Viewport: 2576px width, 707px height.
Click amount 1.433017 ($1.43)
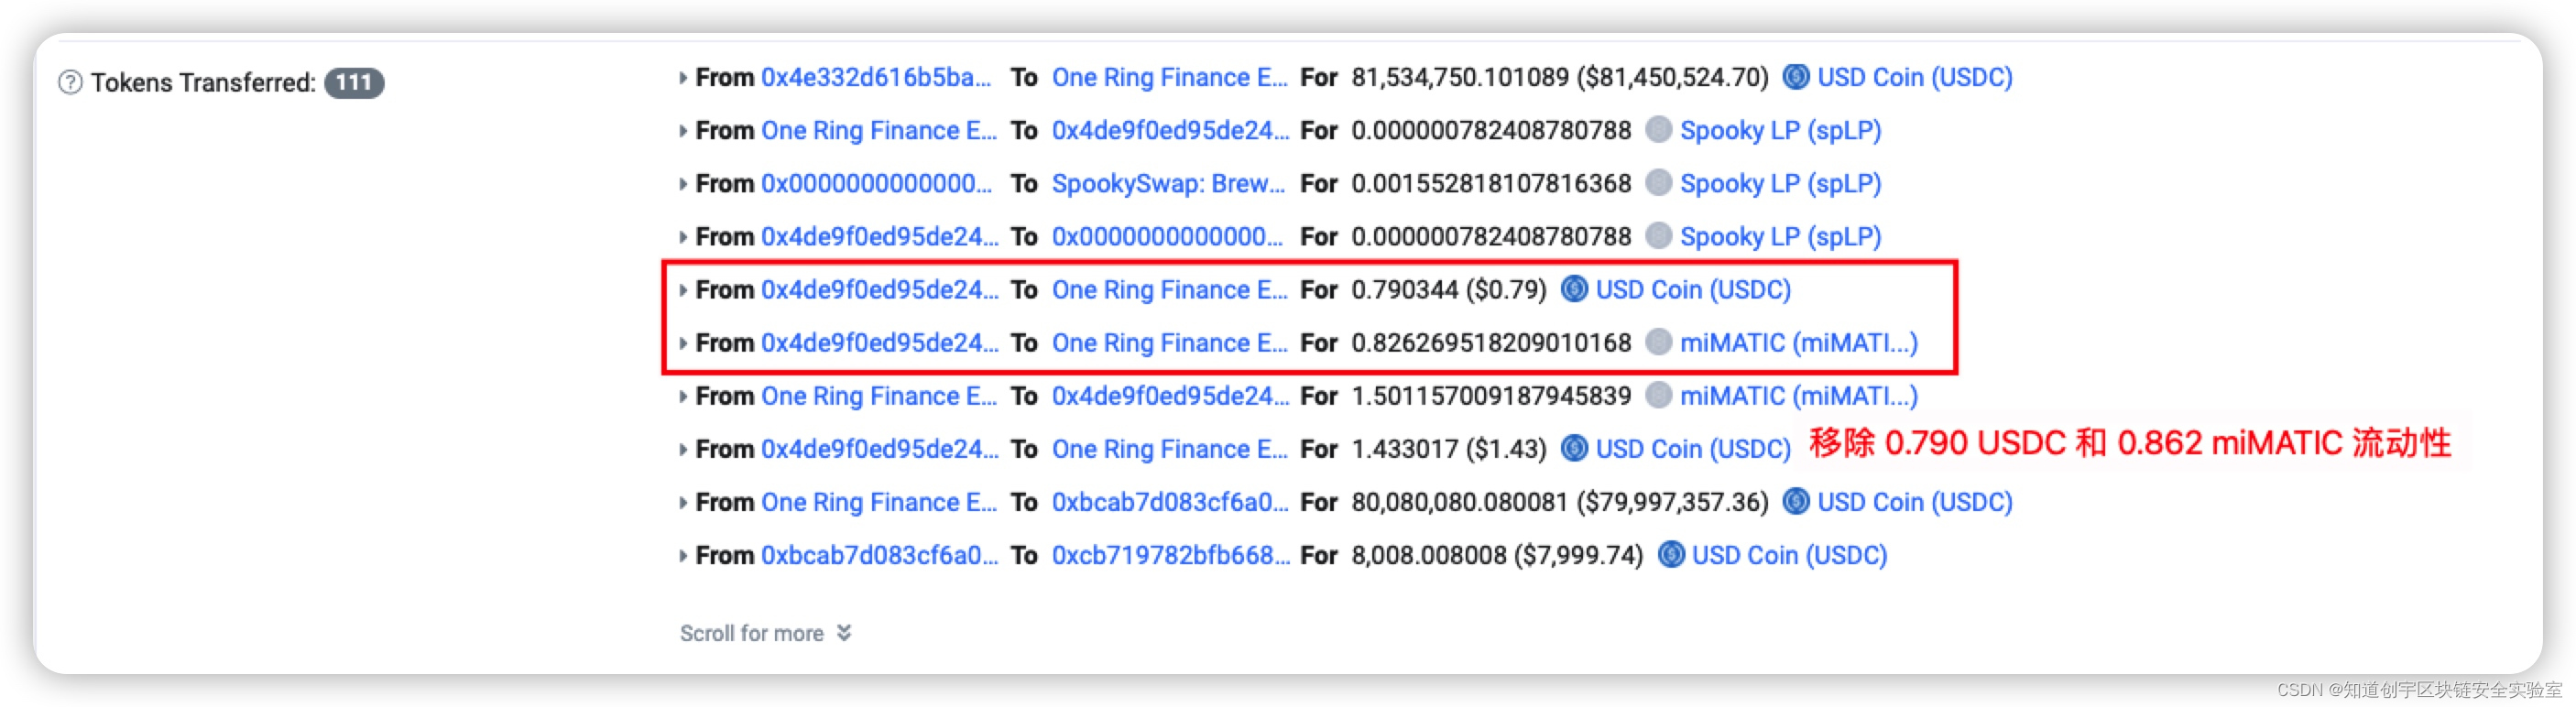coord(1448,448)
